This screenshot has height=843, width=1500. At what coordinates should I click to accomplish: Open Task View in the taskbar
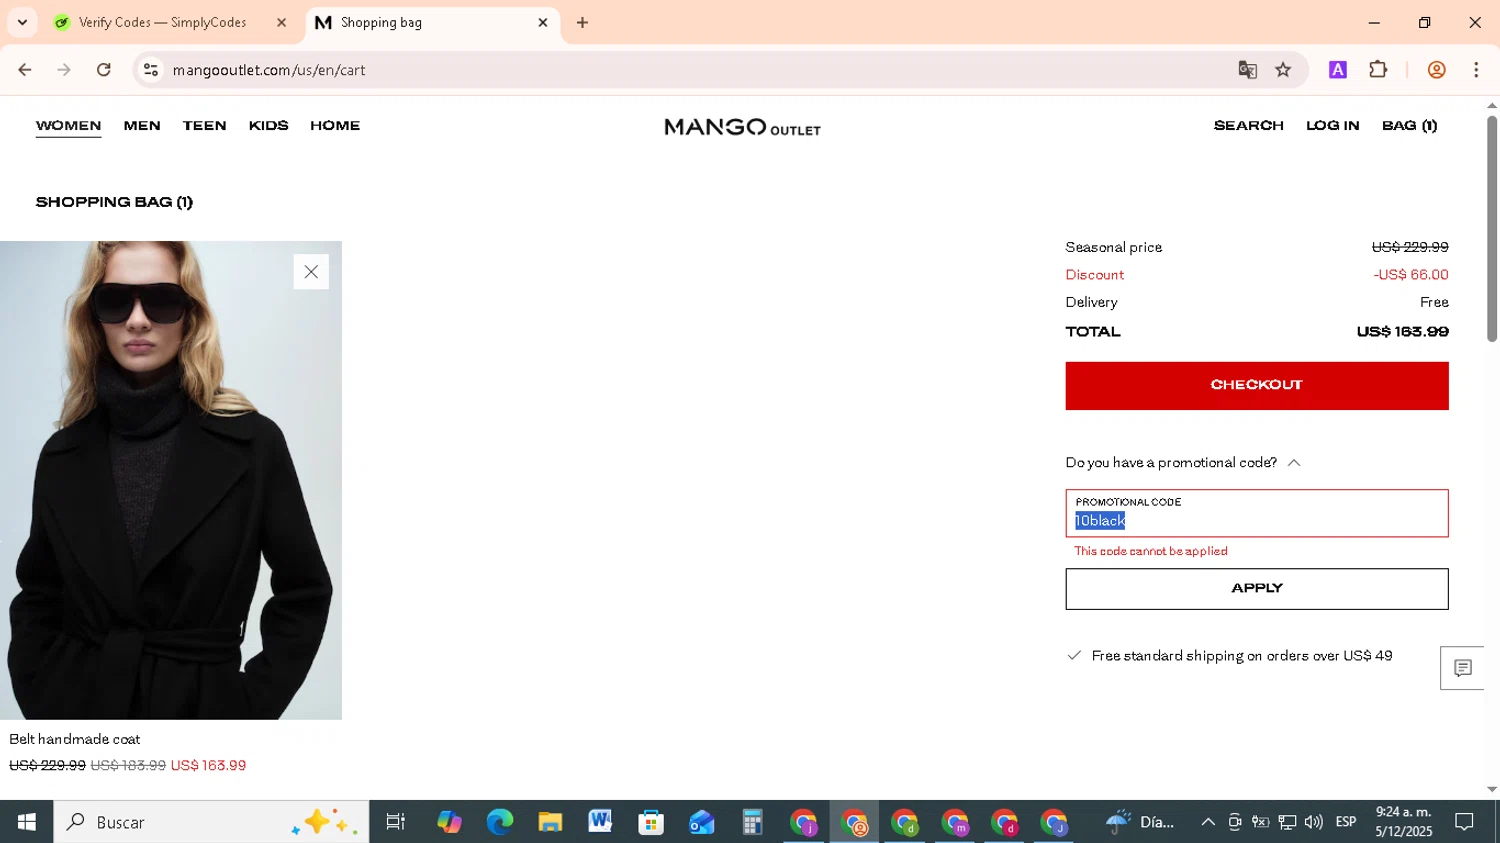click(395, 822)
